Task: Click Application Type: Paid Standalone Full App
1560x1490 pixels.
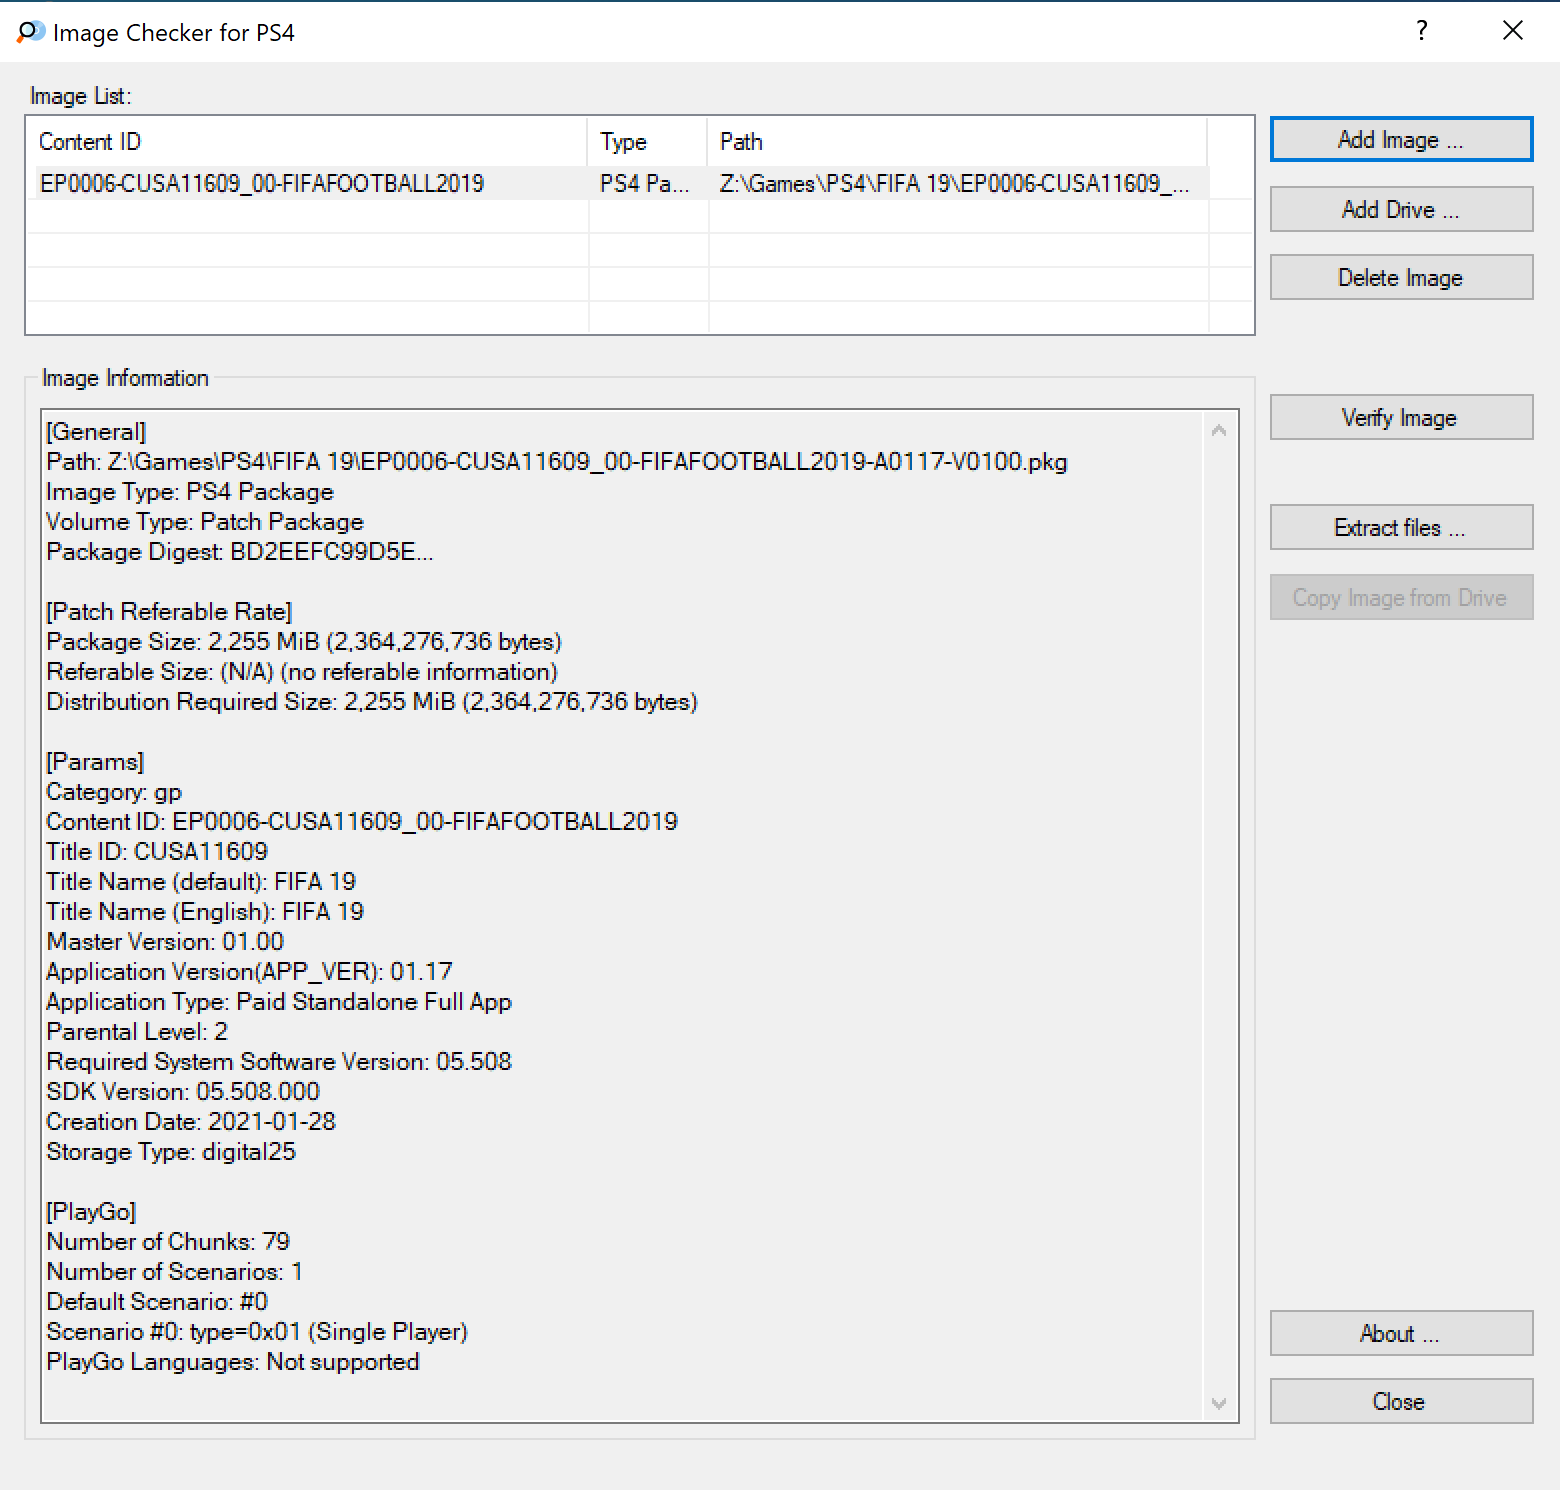Action: tap(279, 1001)
